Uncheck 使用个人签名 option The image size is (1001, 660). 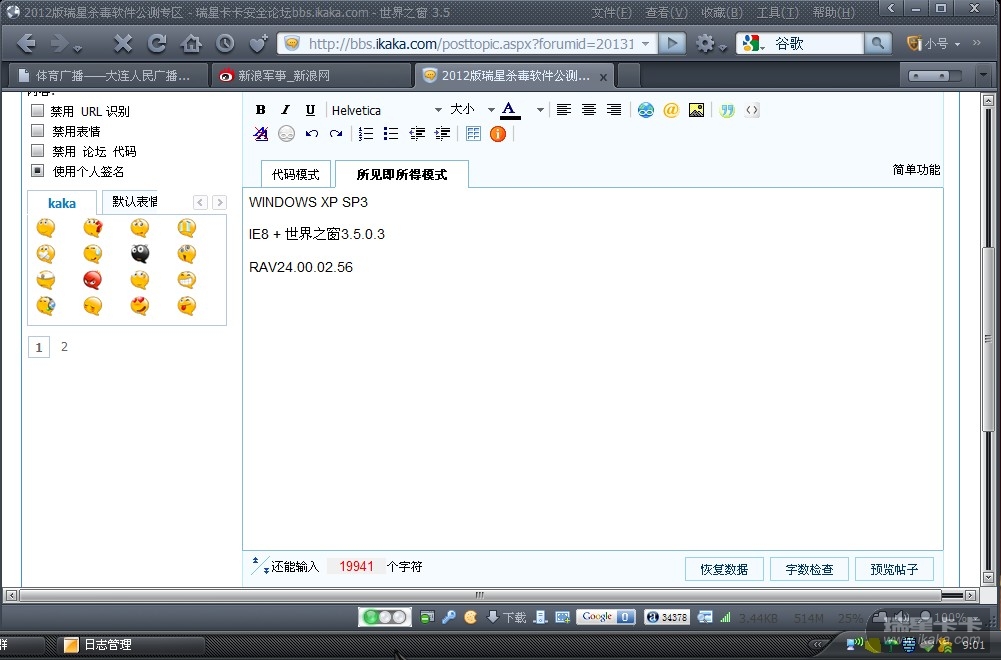tap(38, 170)
